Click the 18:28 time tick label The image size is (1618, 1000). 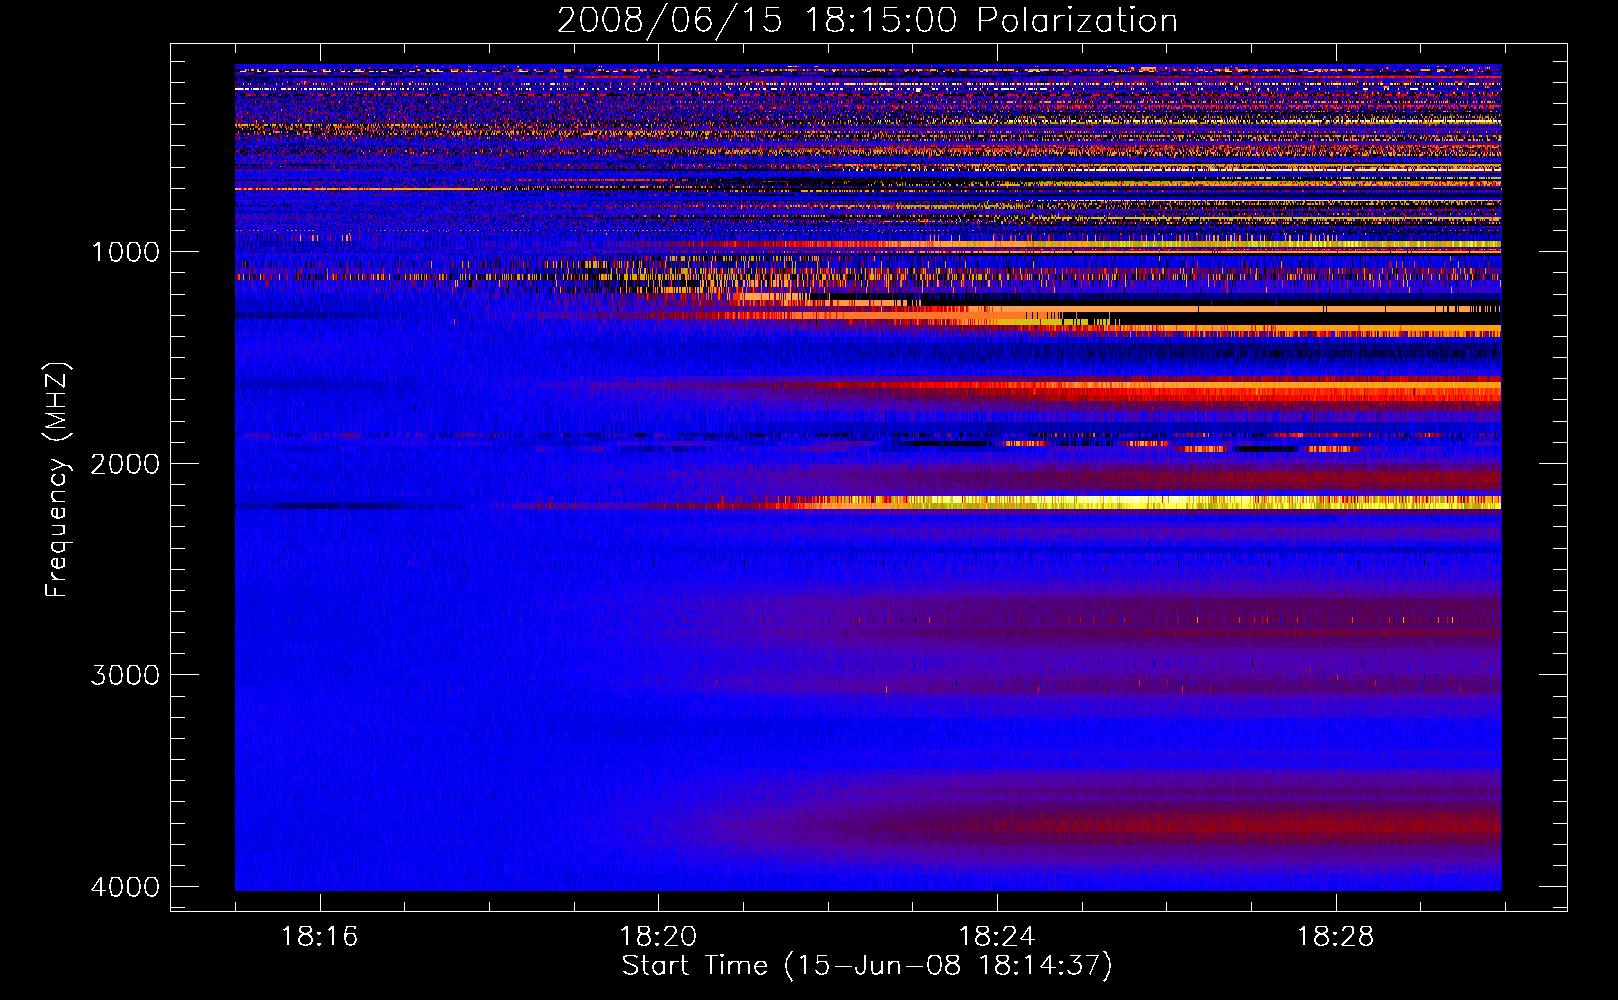(x=1336, y=937)
